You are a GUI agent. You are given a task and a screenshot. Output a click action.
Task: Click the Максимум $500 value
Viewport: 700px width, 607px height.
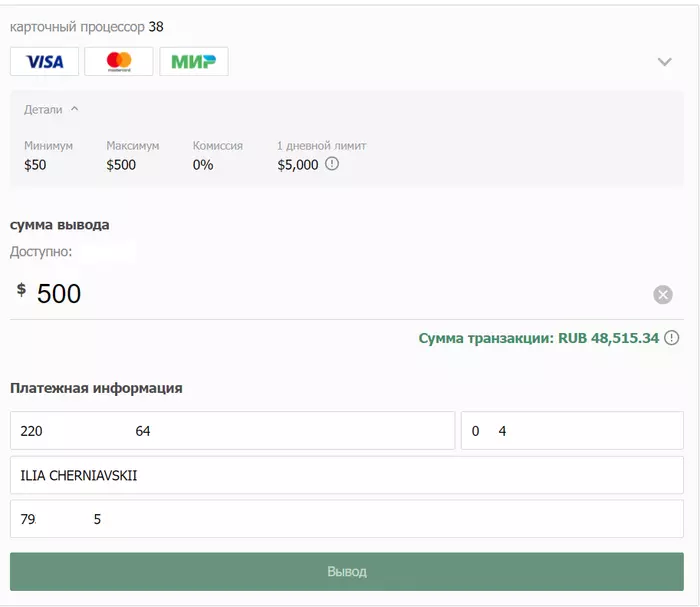pyautogui.click(x=121, y=165)
